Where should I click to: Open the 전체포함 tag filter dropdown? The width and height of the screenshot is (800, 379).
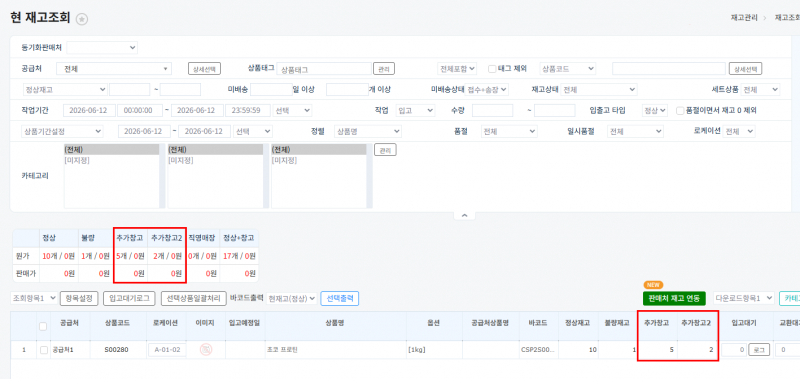(x=457, y=68)
